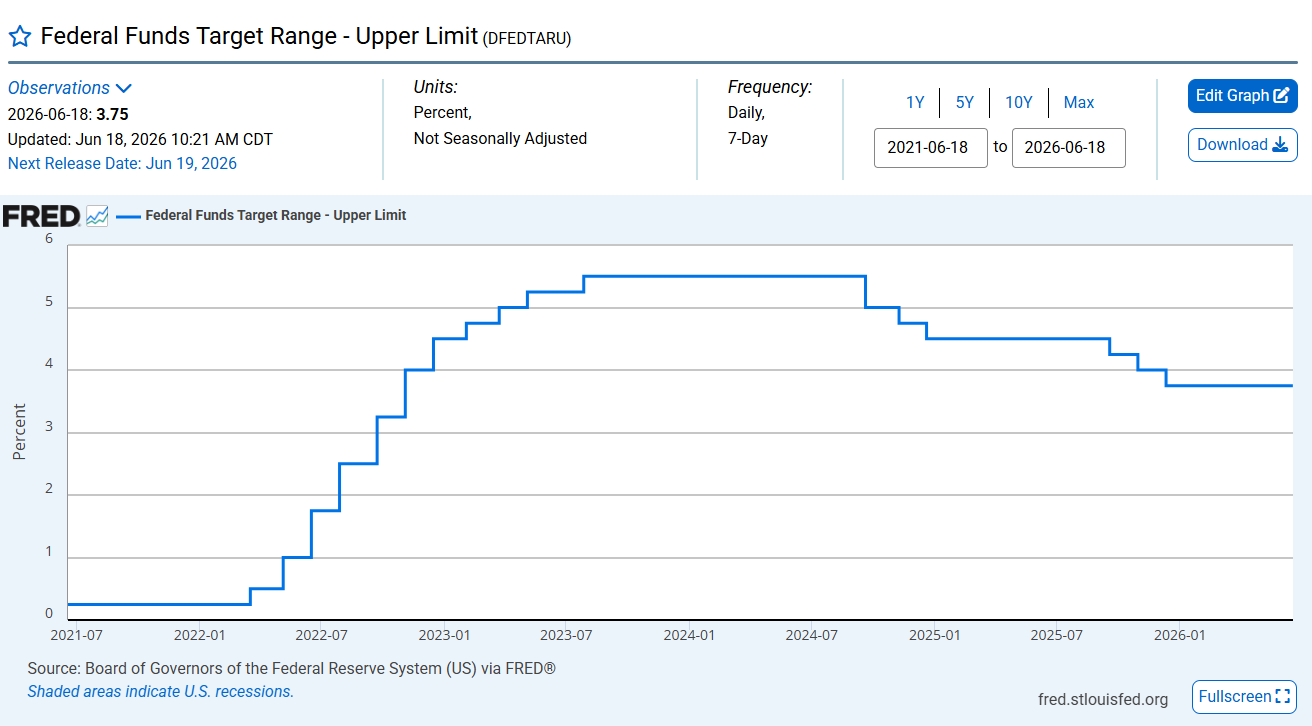
Task: Click the y-axis tick label 0
Action: point(48,614)
